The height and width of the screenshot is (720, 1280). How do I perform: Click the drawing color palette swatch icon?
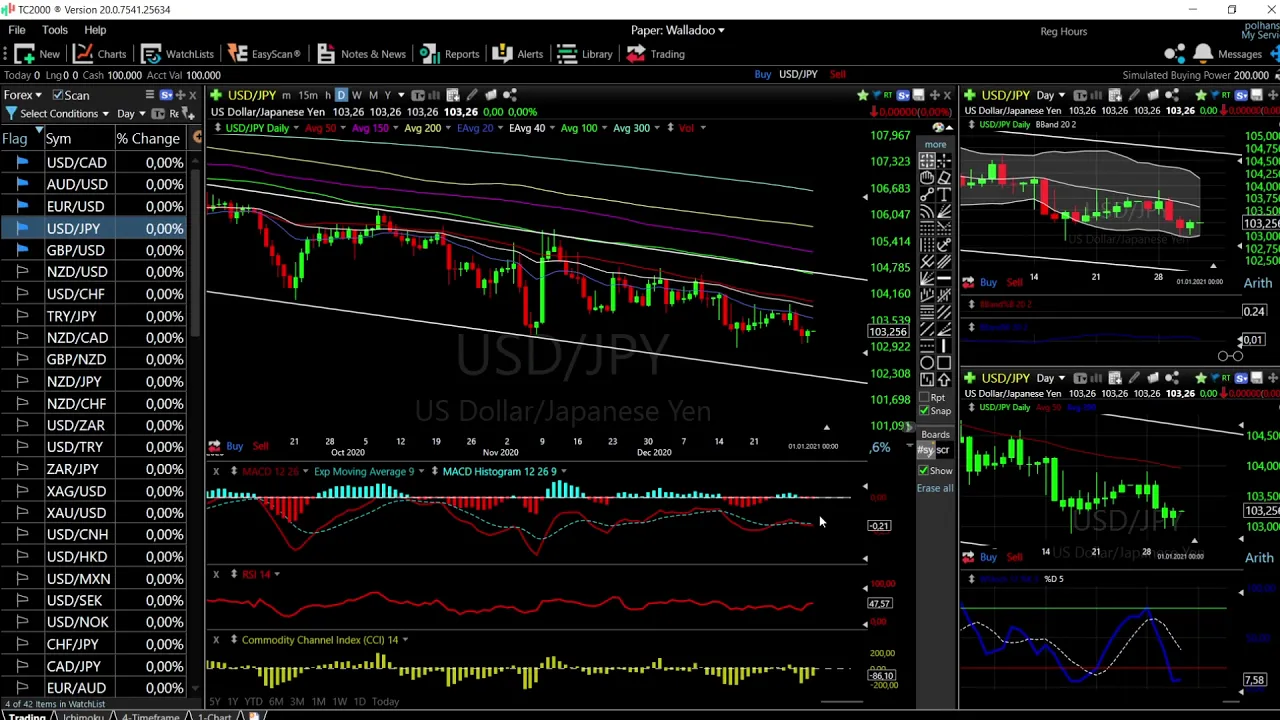coord(938,127)
